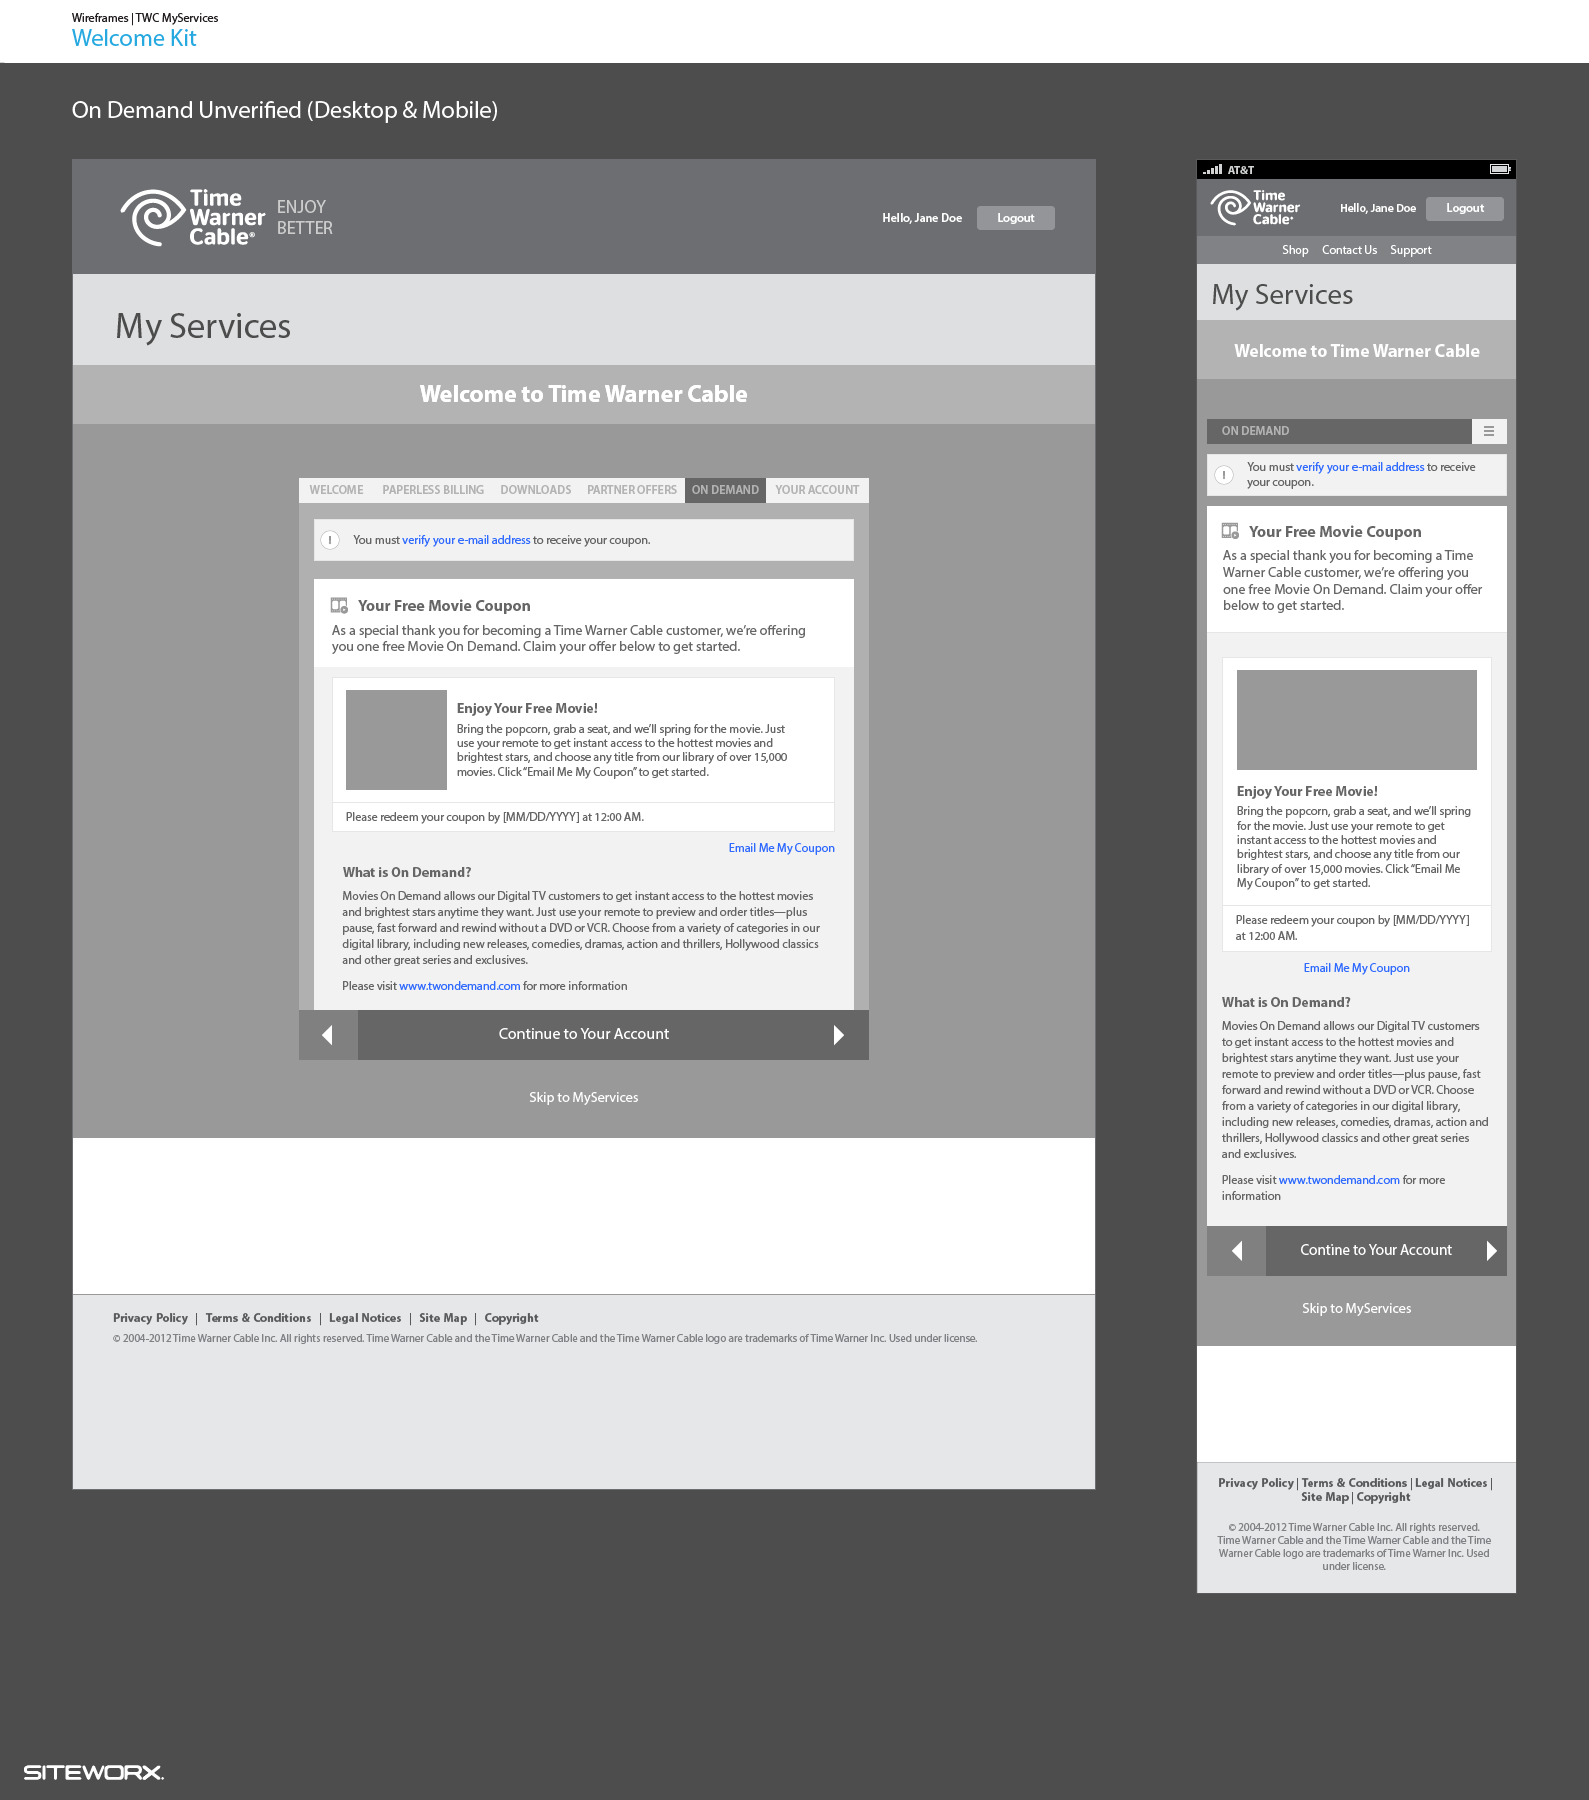Select the ON DEMAND desktop tab
The width and height of the screenshot is (1589, 1800).
pos(725,490)
